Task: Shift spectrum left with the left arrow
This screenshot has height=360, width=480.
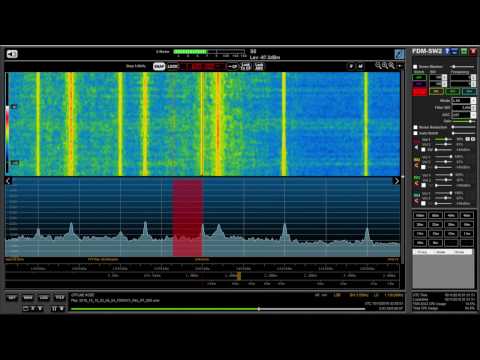Action: click(x=9, y=181)
